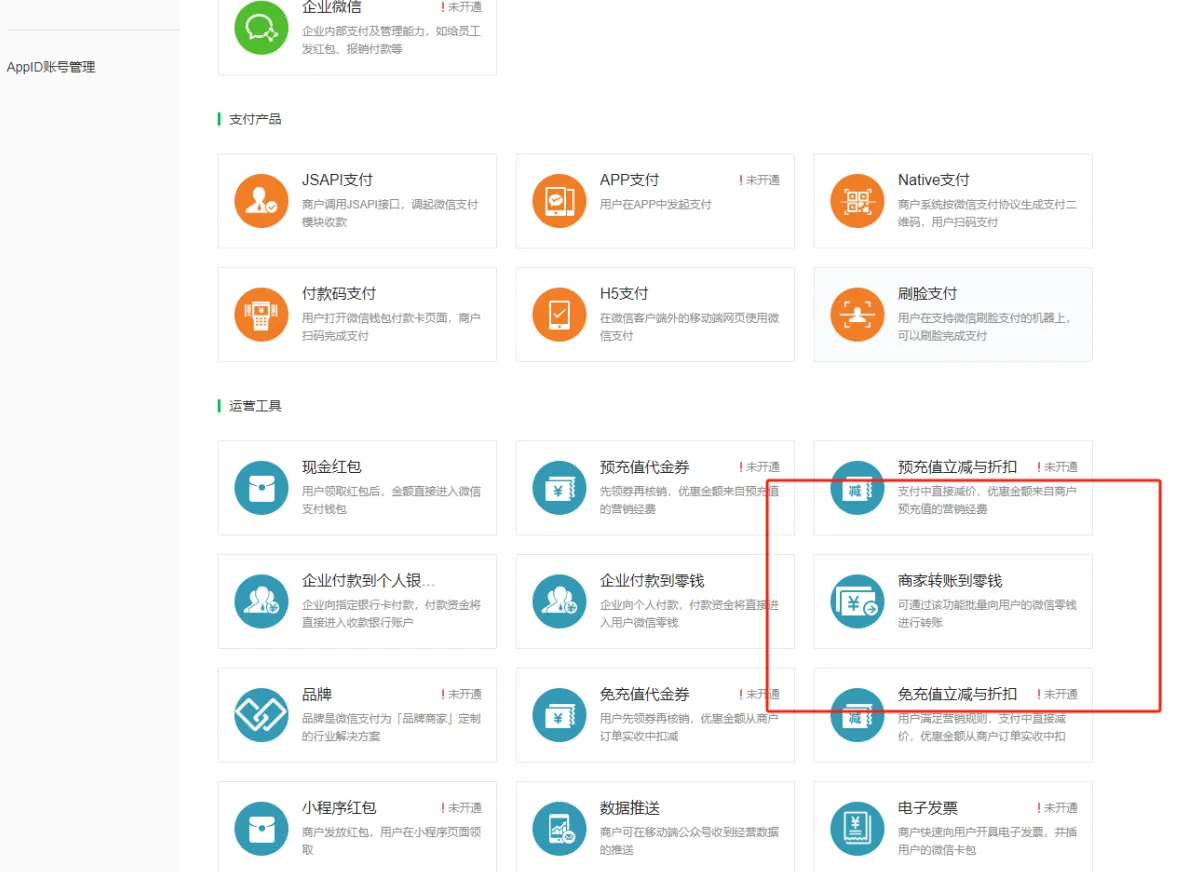Click the 现金红包 envelope icon
Image resolution: width=1192 pixels, height=872 pixels.
click(x=261, y=488)
